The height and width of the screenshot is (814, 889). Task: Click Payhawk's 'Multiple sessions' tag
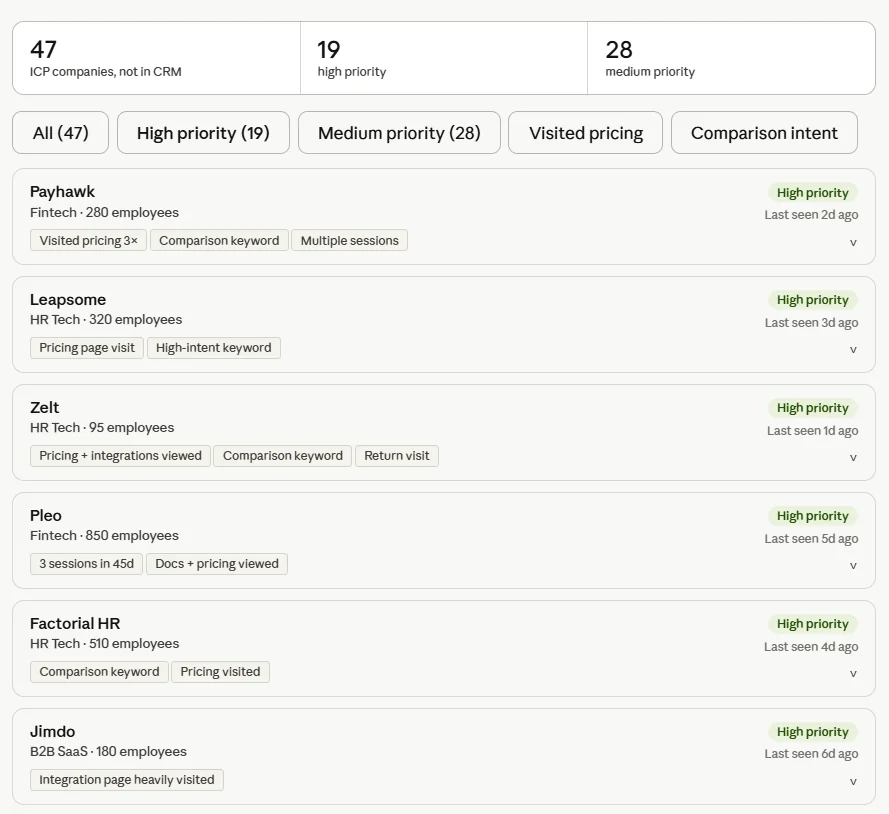point(349,240)
